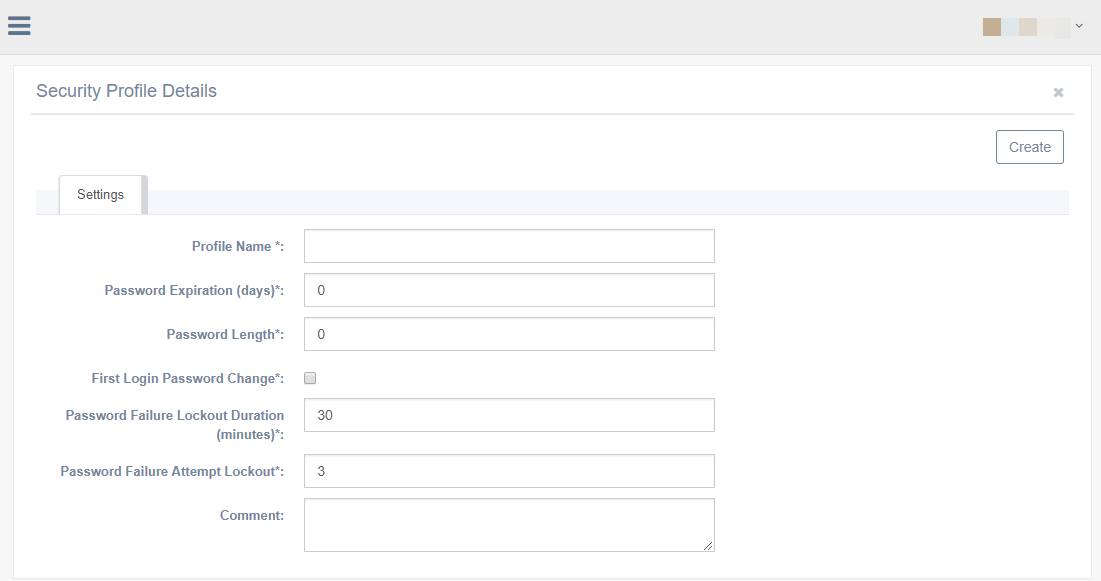Click into the Password Expiration days field
Screen dimensions: 1101x581
click(509, 290)
